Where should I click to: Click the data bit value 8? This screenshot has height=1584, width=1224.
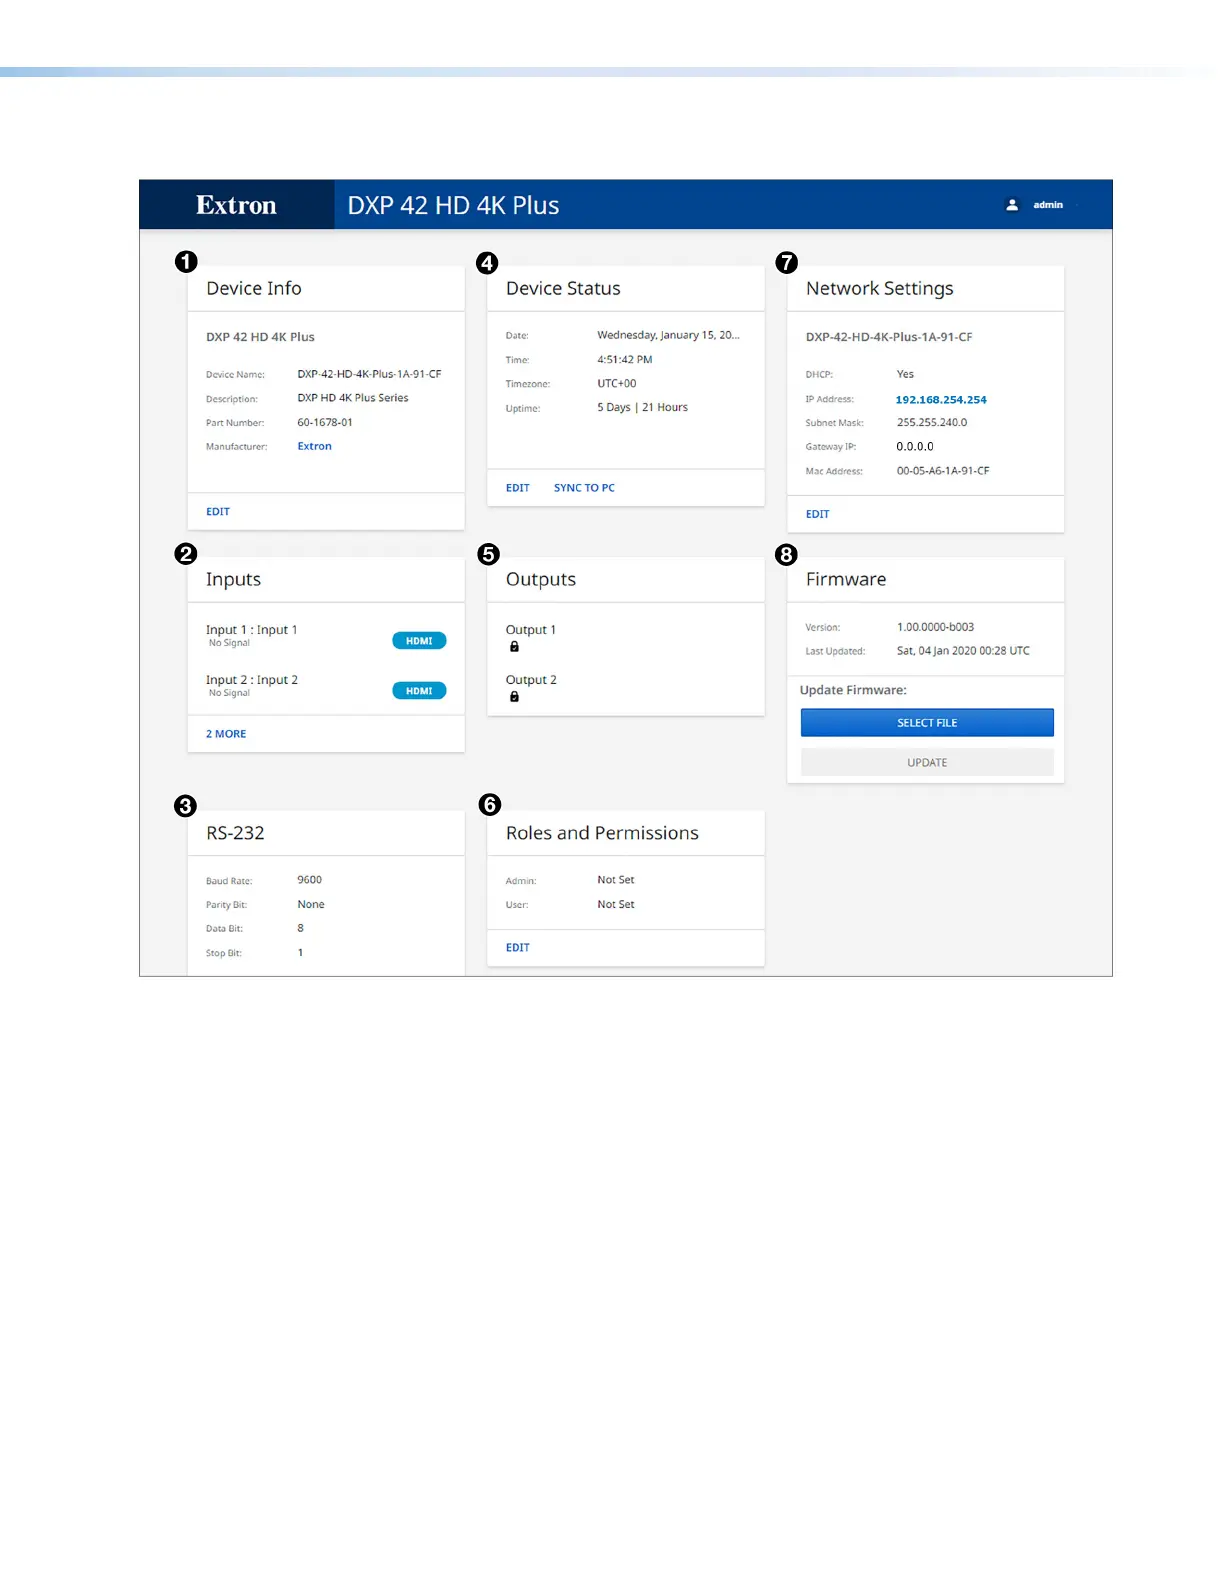point(300,929)
